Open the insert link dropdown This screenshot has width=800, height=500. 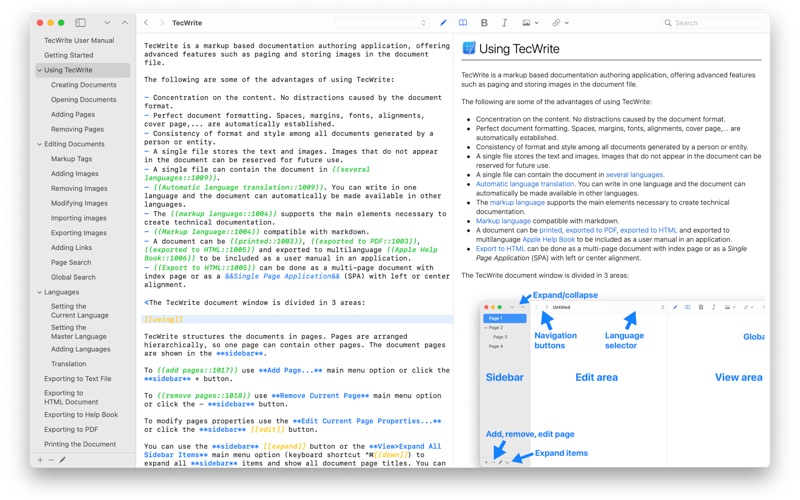tap(560, 22)
